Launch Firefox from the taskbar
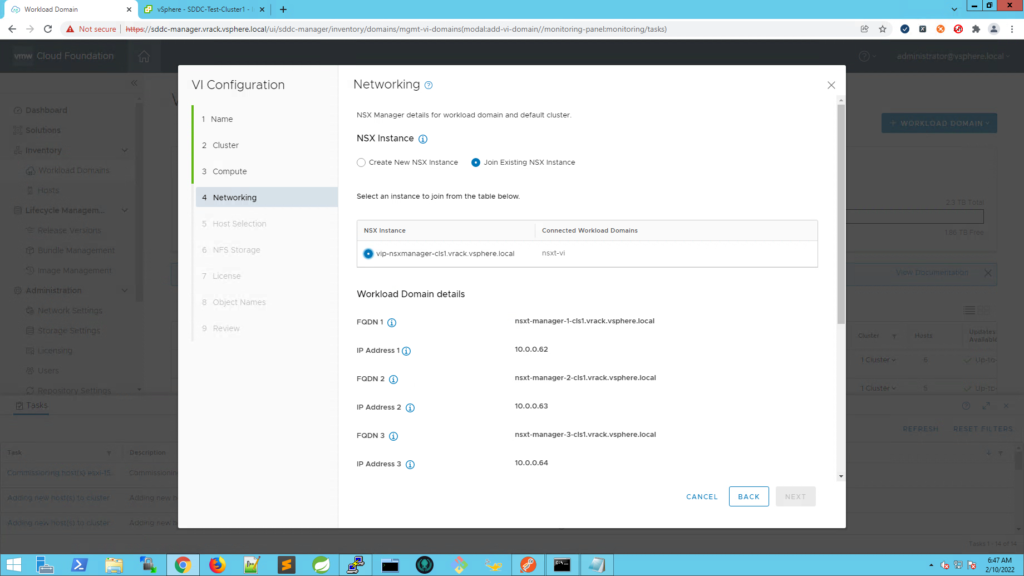 (217, 565)
